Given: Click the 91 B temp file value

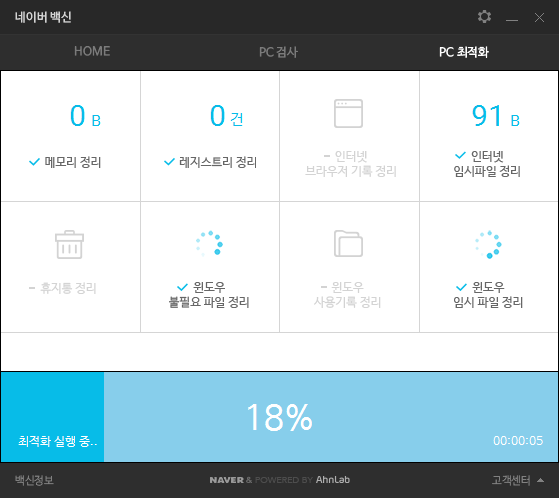Looking at the screenshot, I should coord(496,116).
